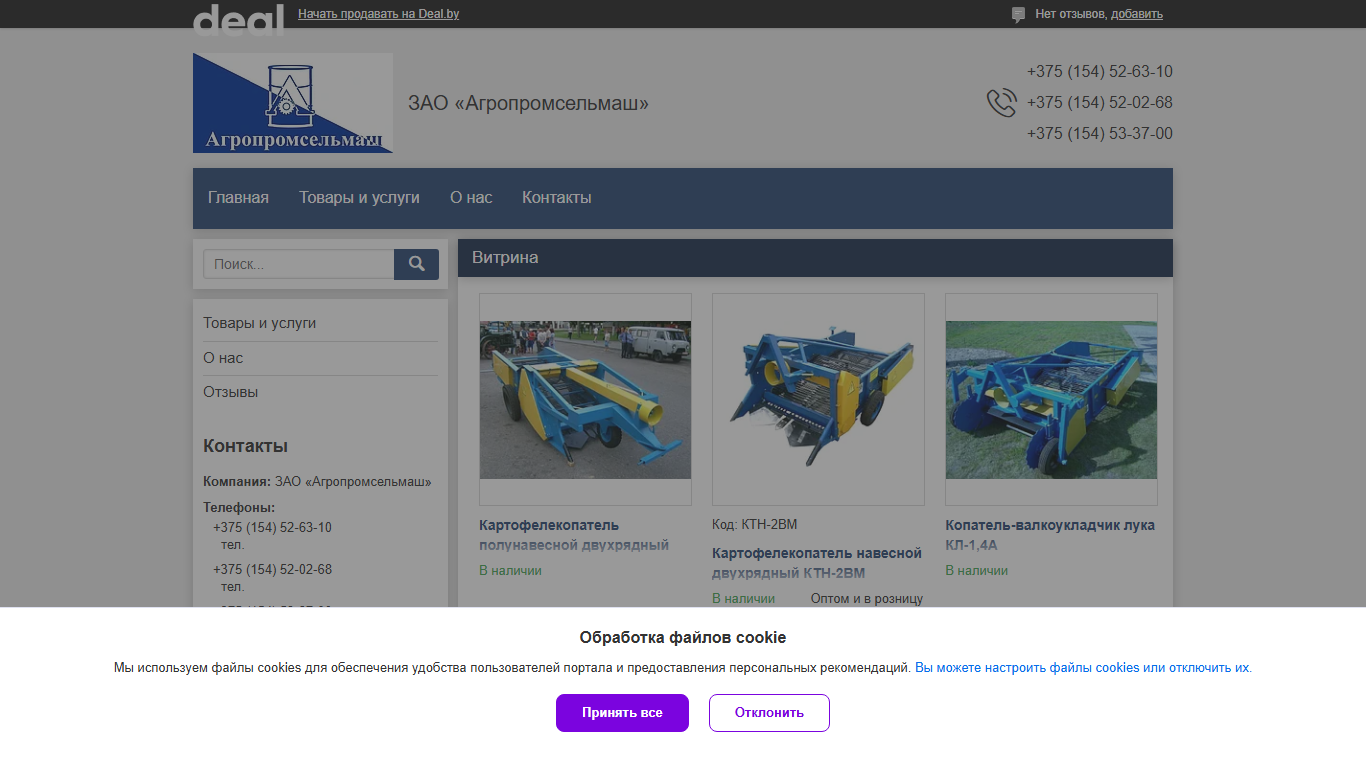Open Копатель-валкоукладчик лука КЛ-1,4А link
This screenshot has width=1366, height=768.
click(1050, 535)
